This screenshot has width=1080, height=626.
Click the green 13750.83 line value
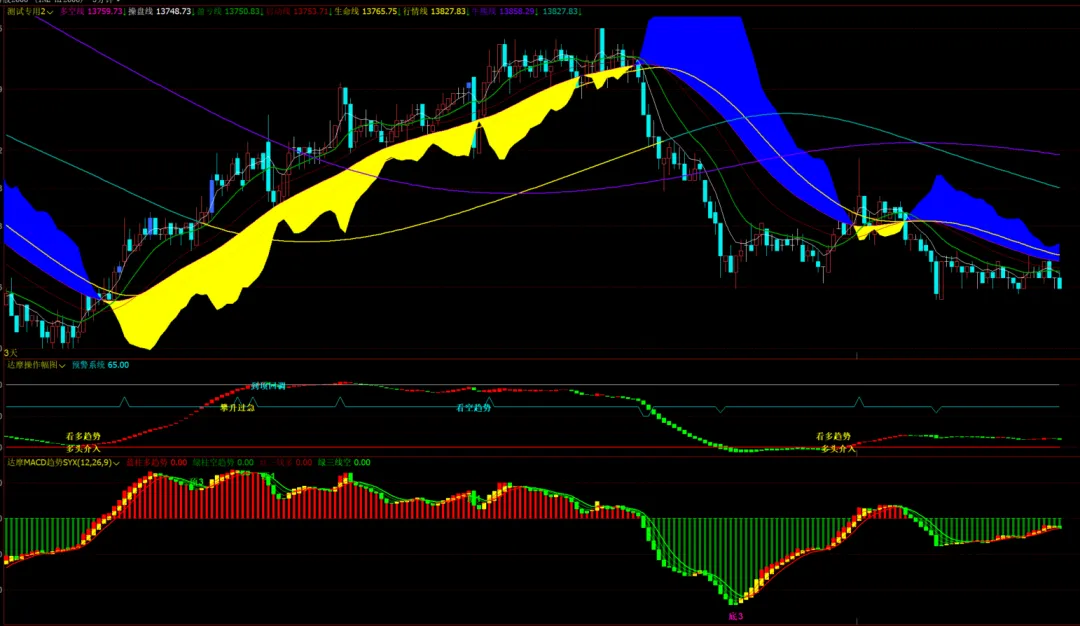(x=242, y=12)
